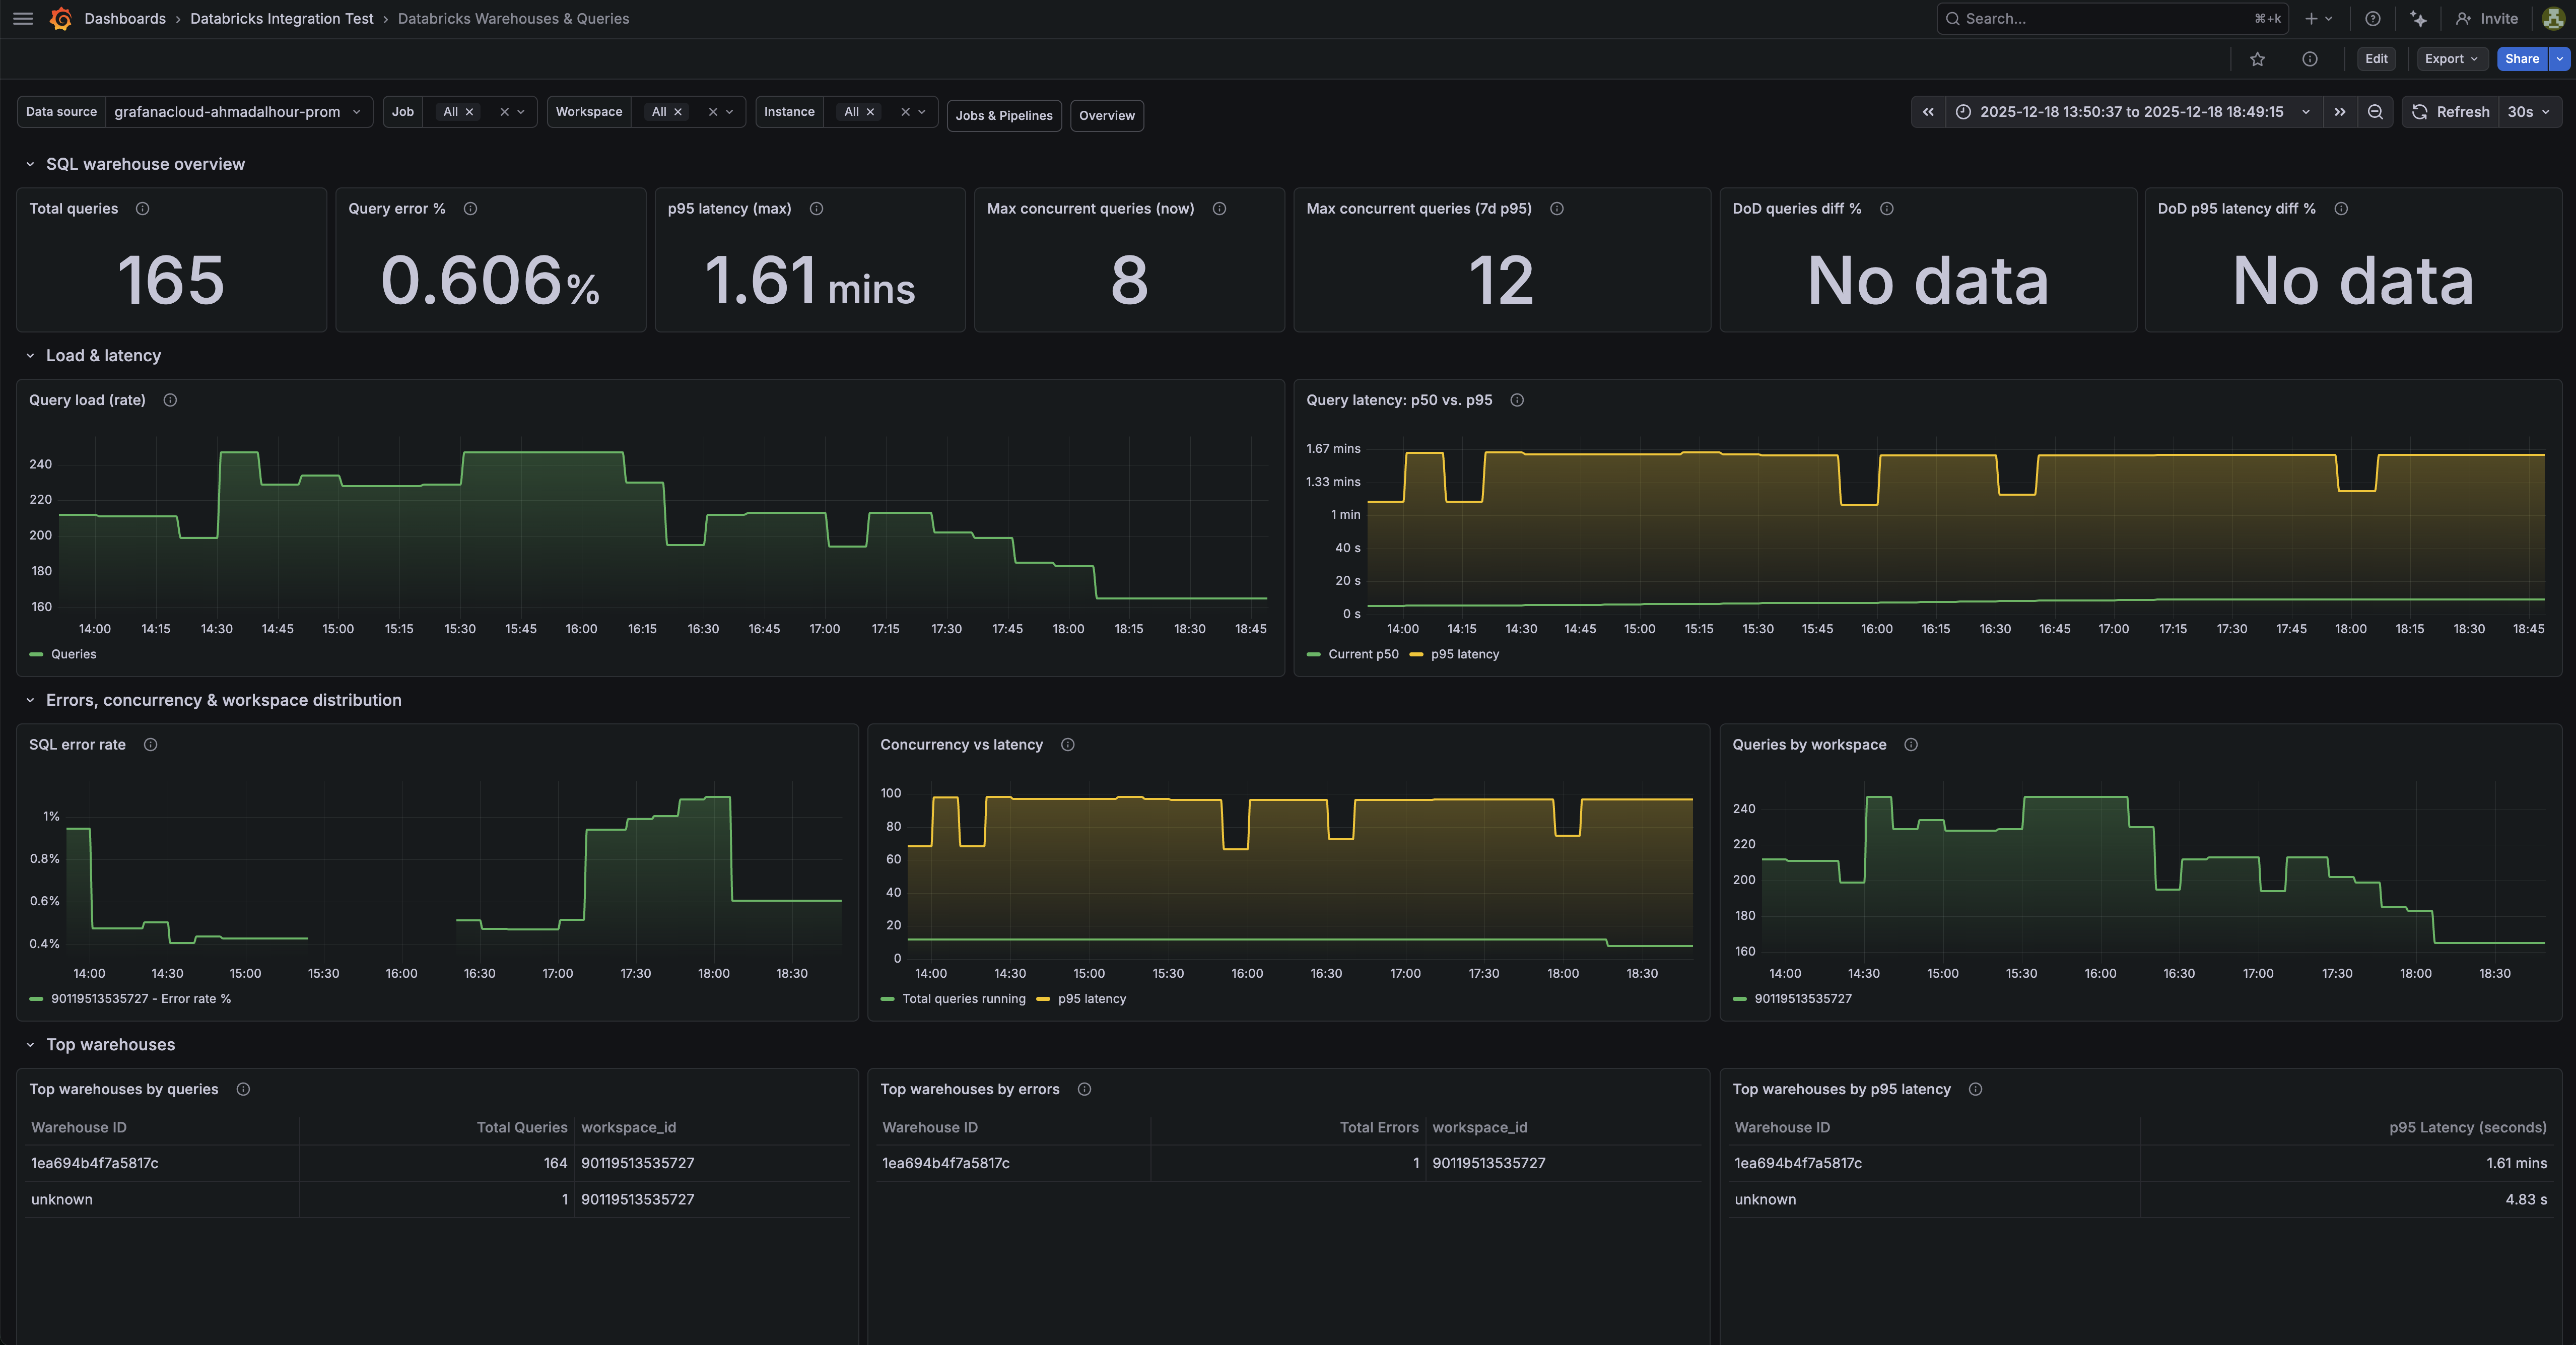Switch to the 'Jobs & Pipelines' tab
Screen dimensions: 2576x1345
[1003, 115]
